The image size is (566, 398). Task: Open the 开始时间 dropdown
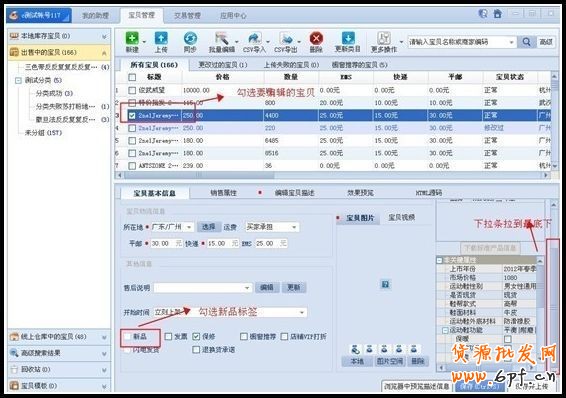coord(302,312)
